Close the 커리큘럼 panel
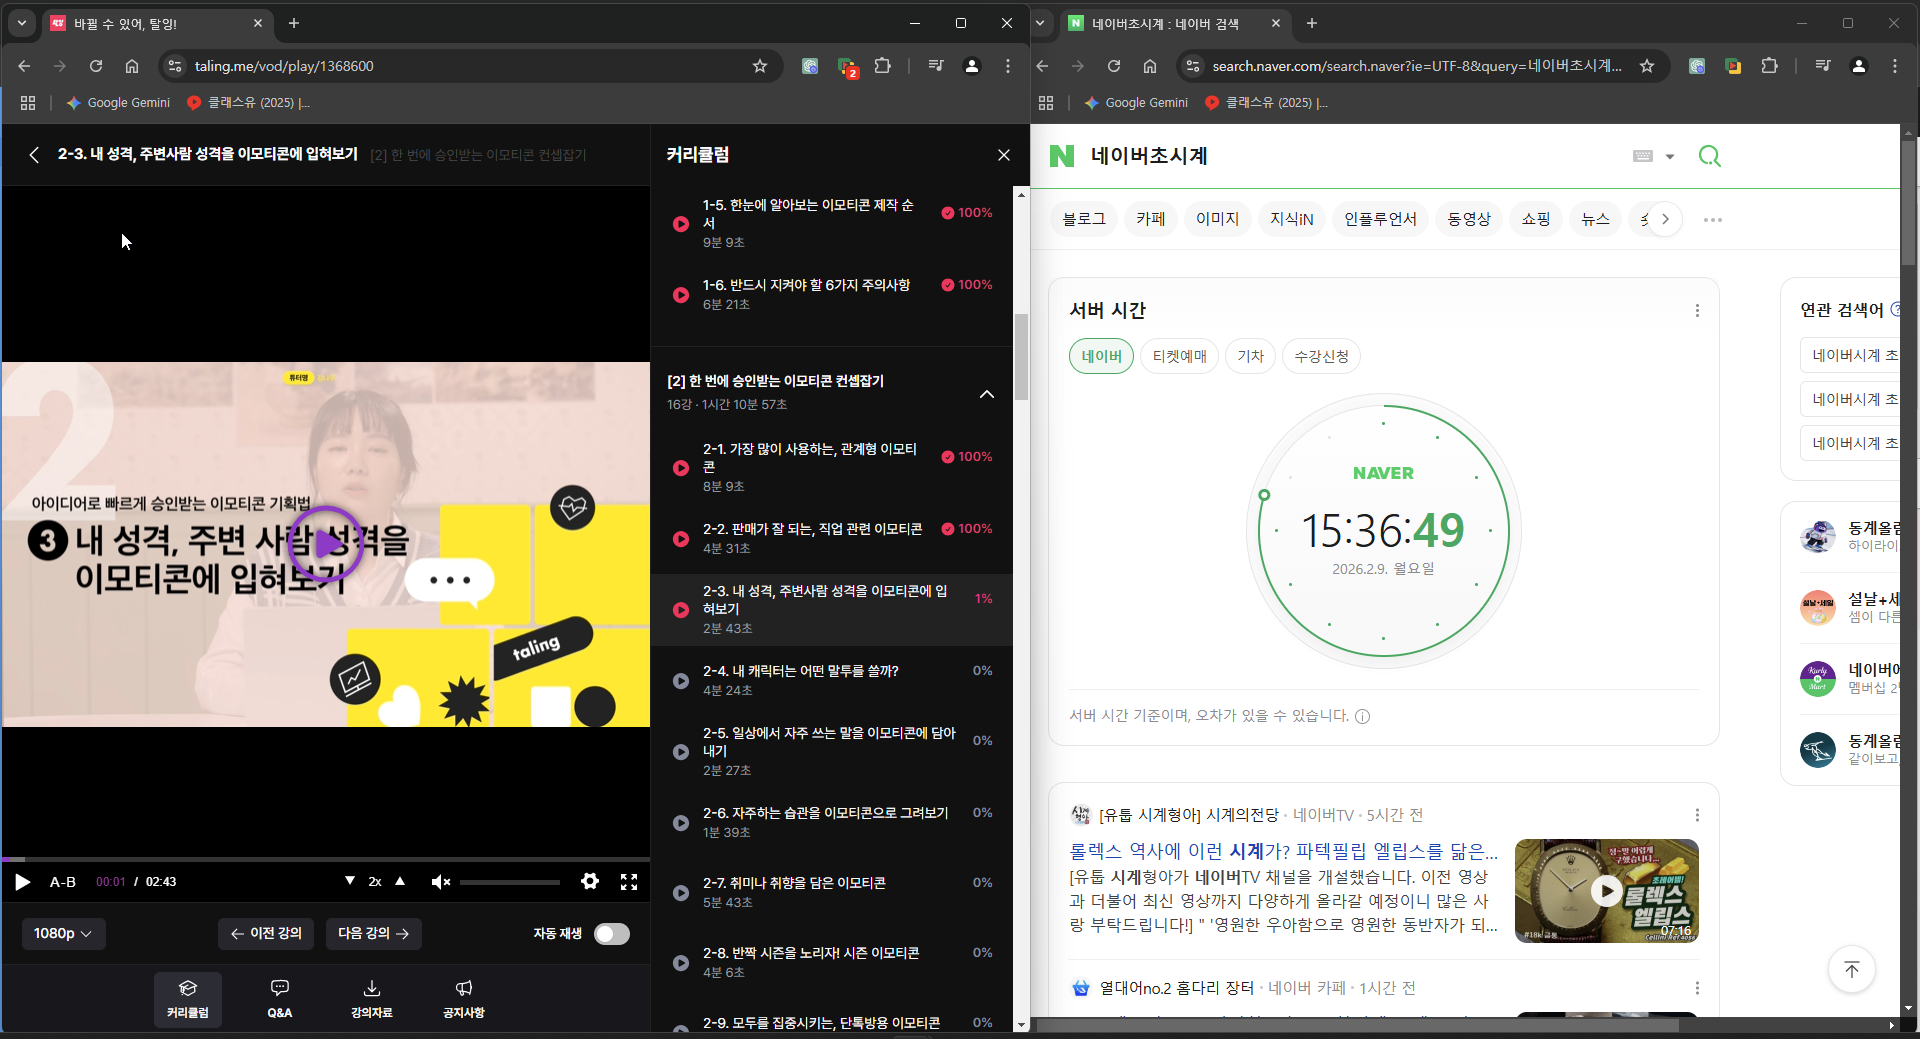 pos(1004,155)
